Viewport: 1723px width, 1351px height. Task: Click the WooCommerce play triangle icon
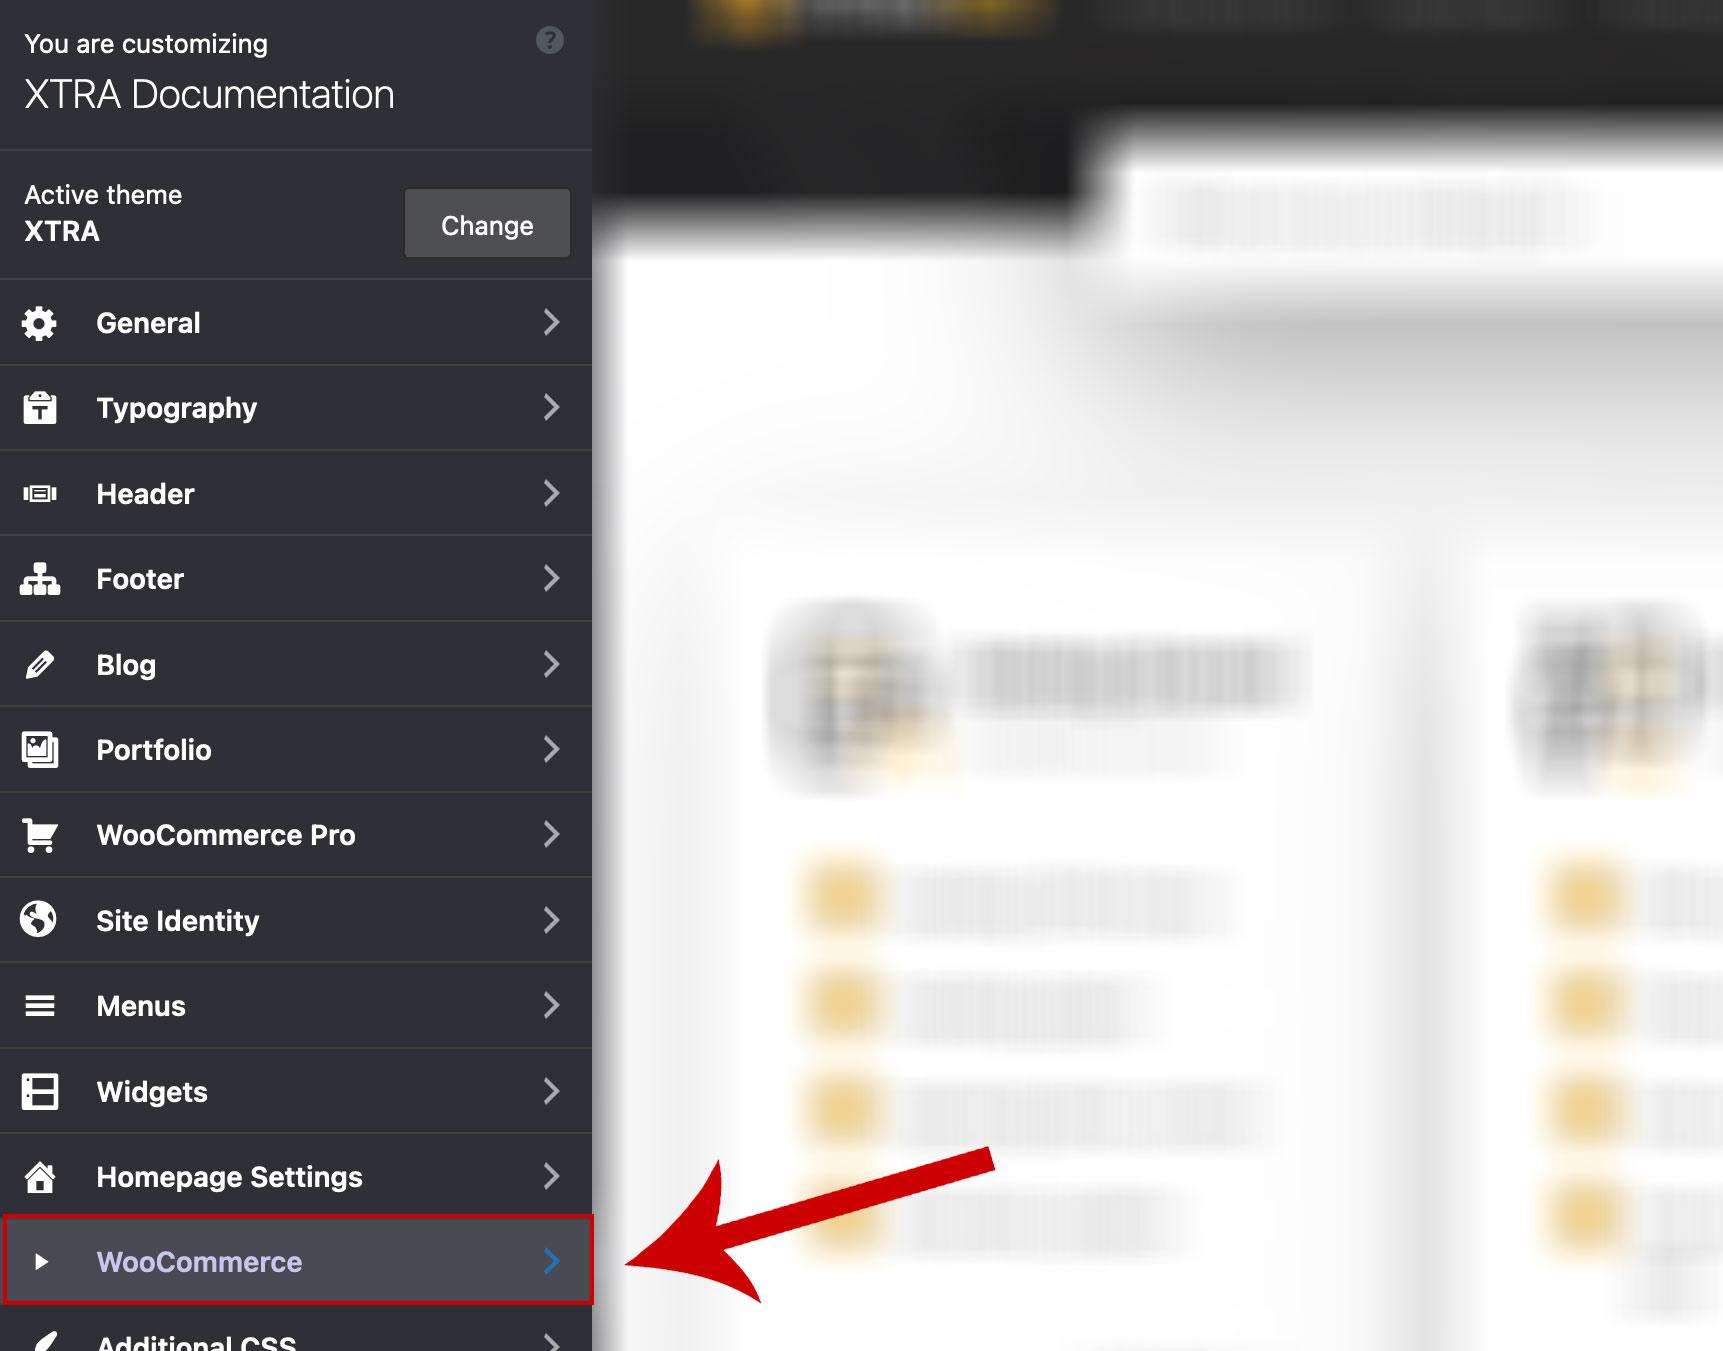[41, 1262]
